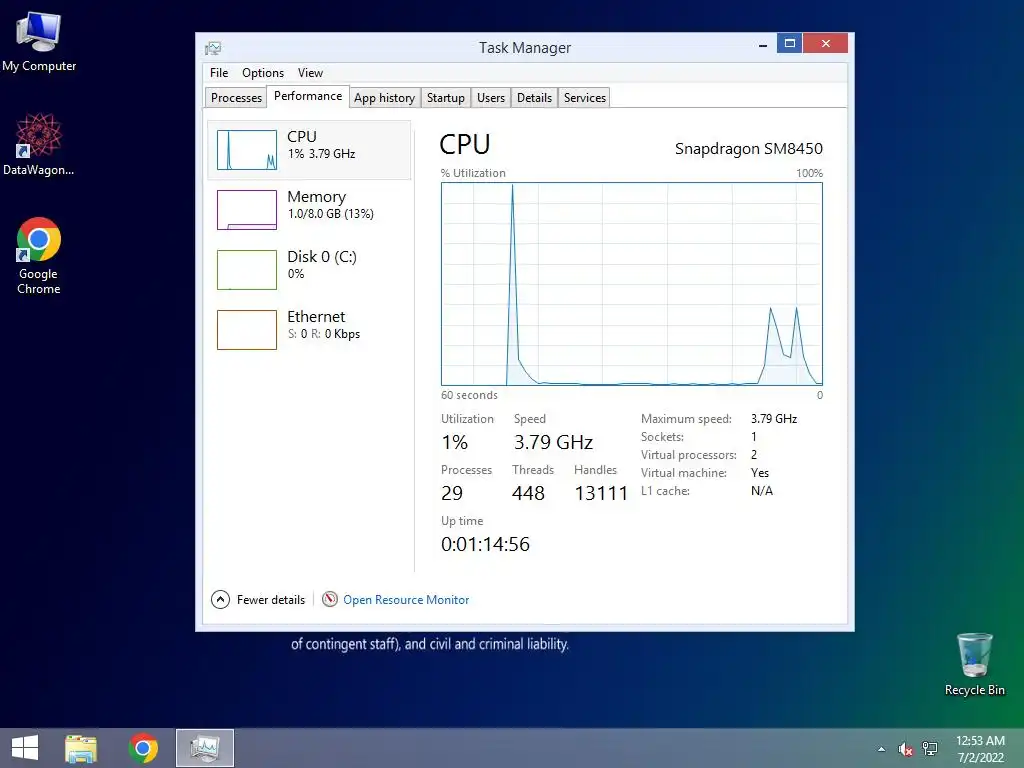
Task: Switch to the Startup tab
Action: click(445, 97)
